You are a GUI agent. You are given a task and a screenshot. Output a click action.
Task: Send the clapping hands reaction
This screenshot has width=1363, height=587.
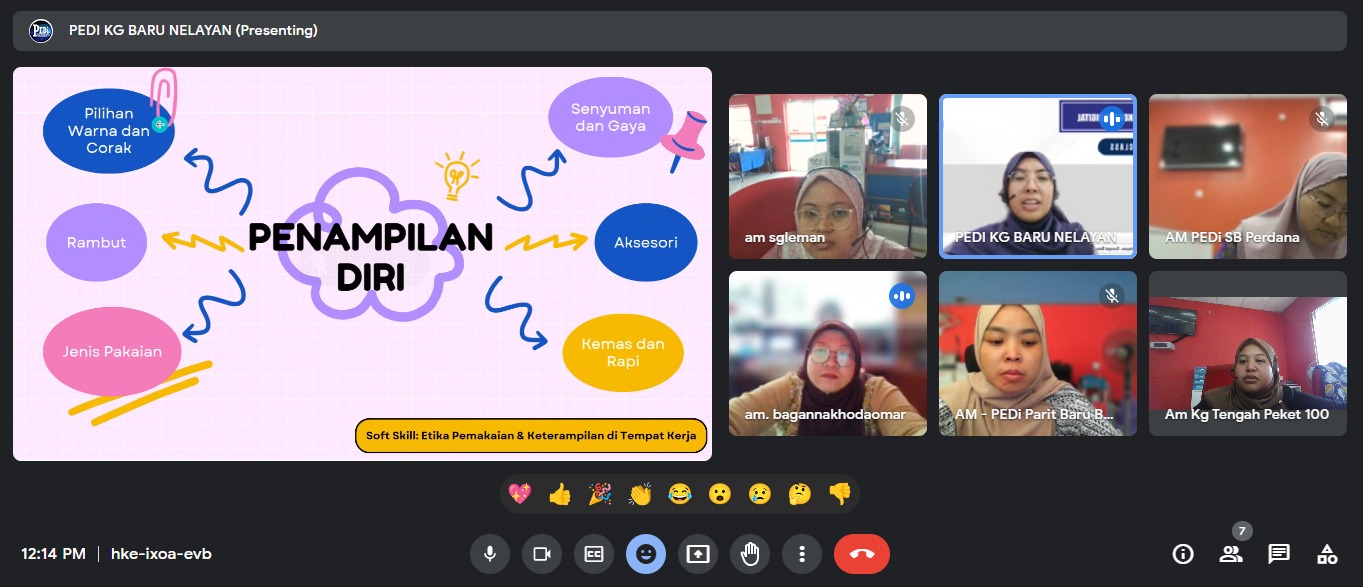(x=640, y=494)
